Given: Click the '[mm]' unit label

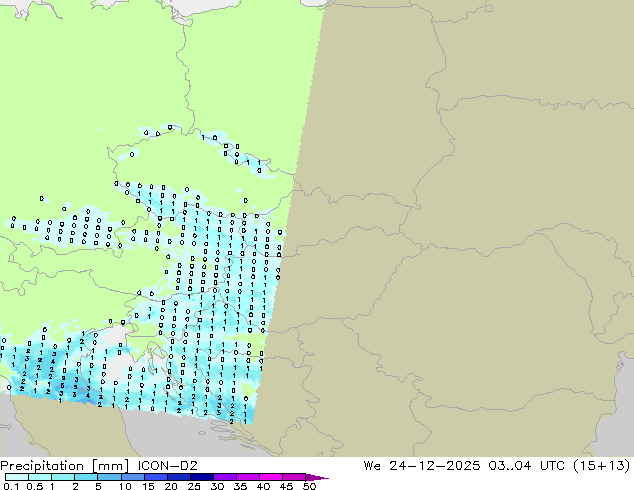Looking at the screenshot, I should [111, 466].
